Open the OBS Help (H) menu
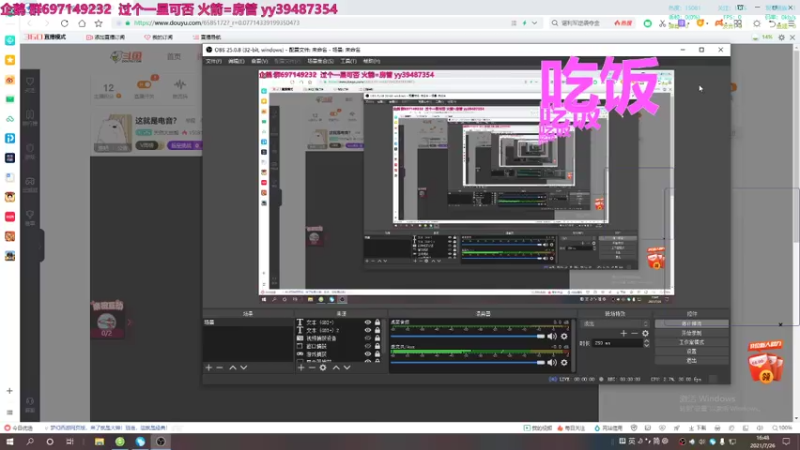This screenshot has height=450, width=800. click(371, 61)
